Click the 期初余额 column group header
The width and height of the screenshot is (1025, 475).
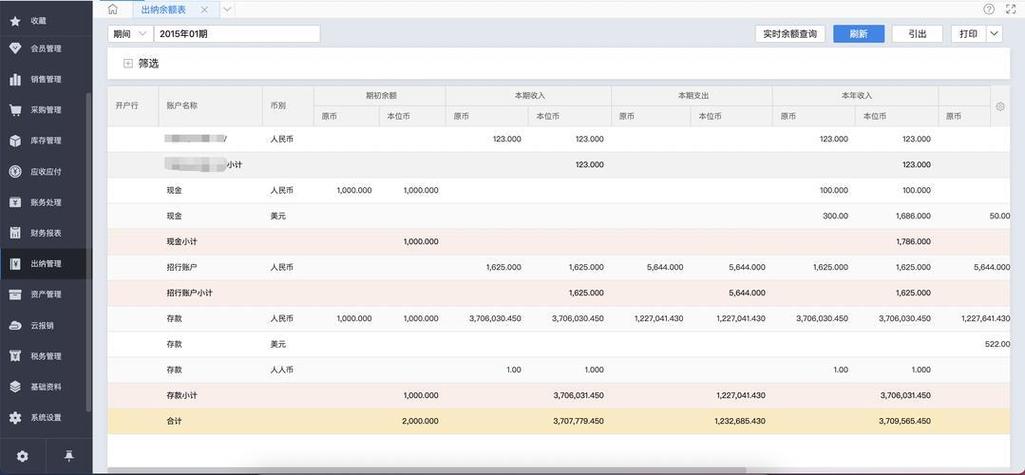click(x=380, y=95)
